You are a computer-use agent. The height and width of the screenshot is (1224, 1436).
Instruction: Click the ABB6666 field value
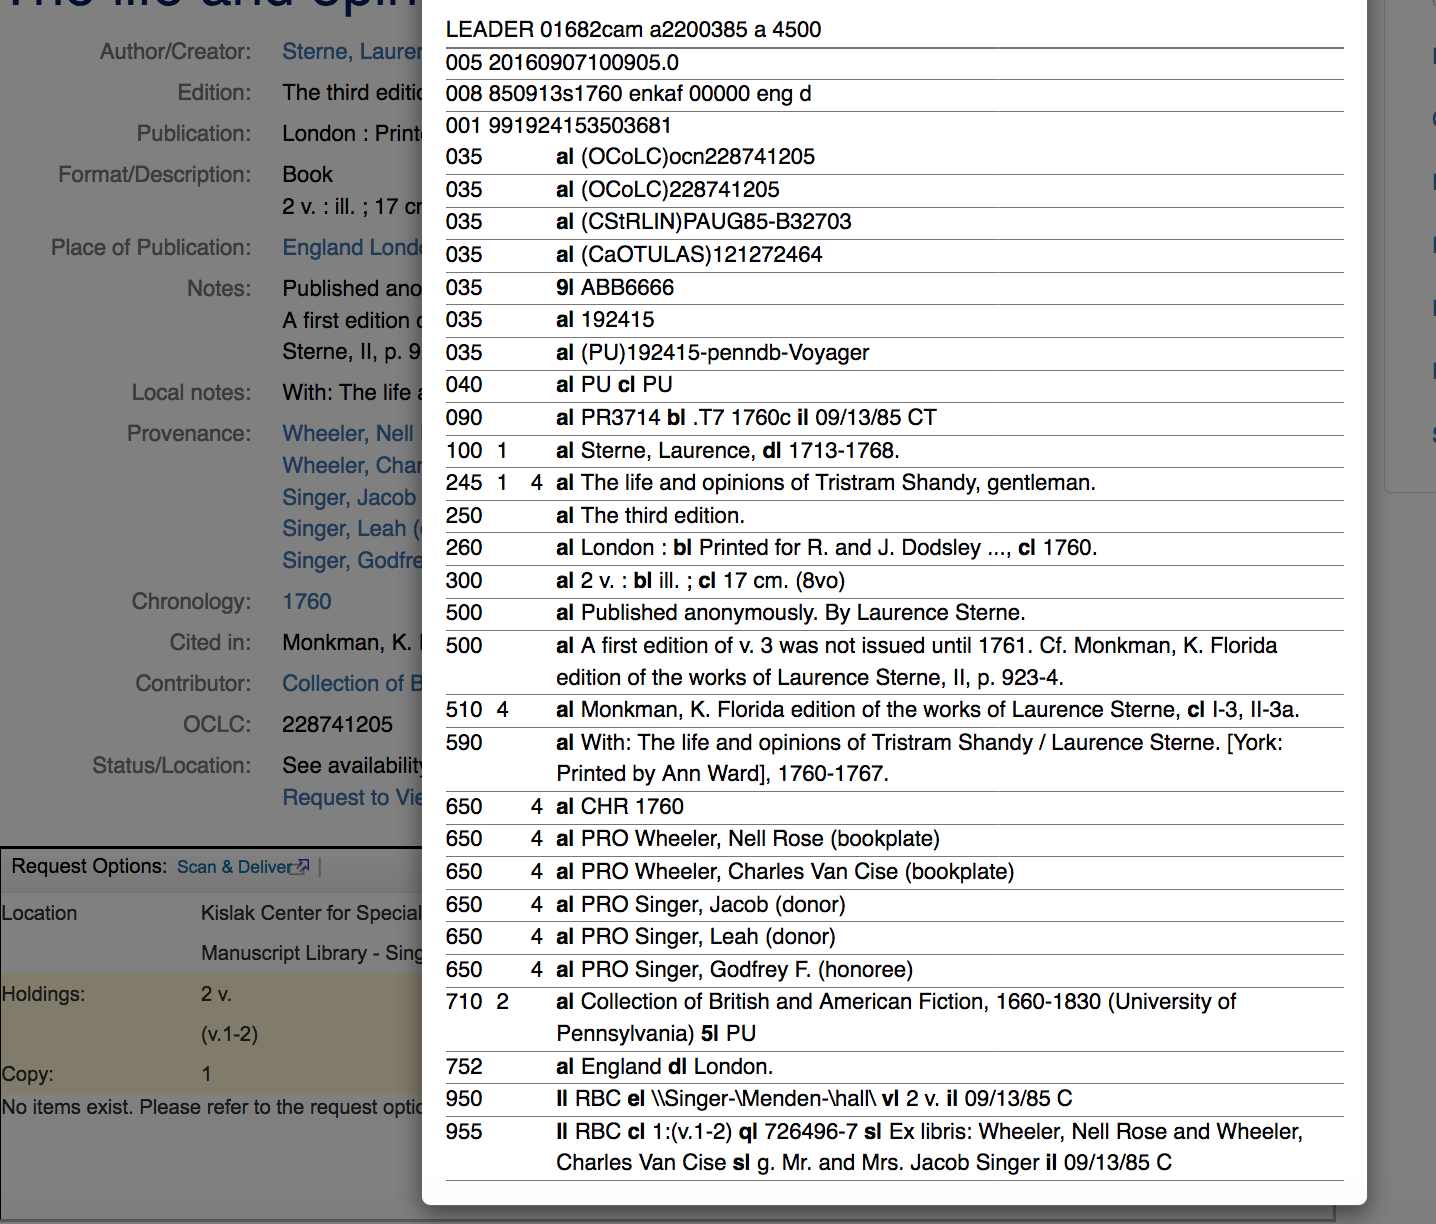[x=627, y=288]
